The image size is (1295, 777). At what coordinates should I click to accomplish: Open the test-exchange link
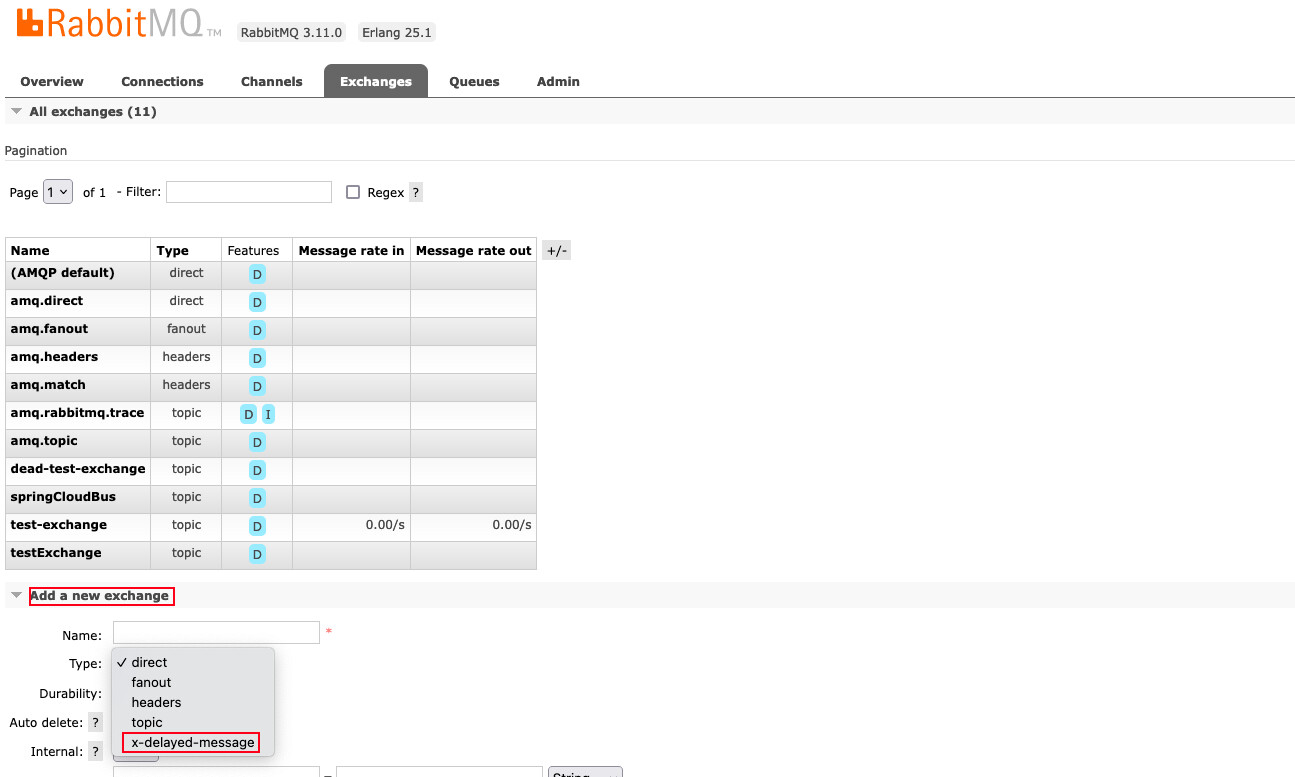[59, 525]
